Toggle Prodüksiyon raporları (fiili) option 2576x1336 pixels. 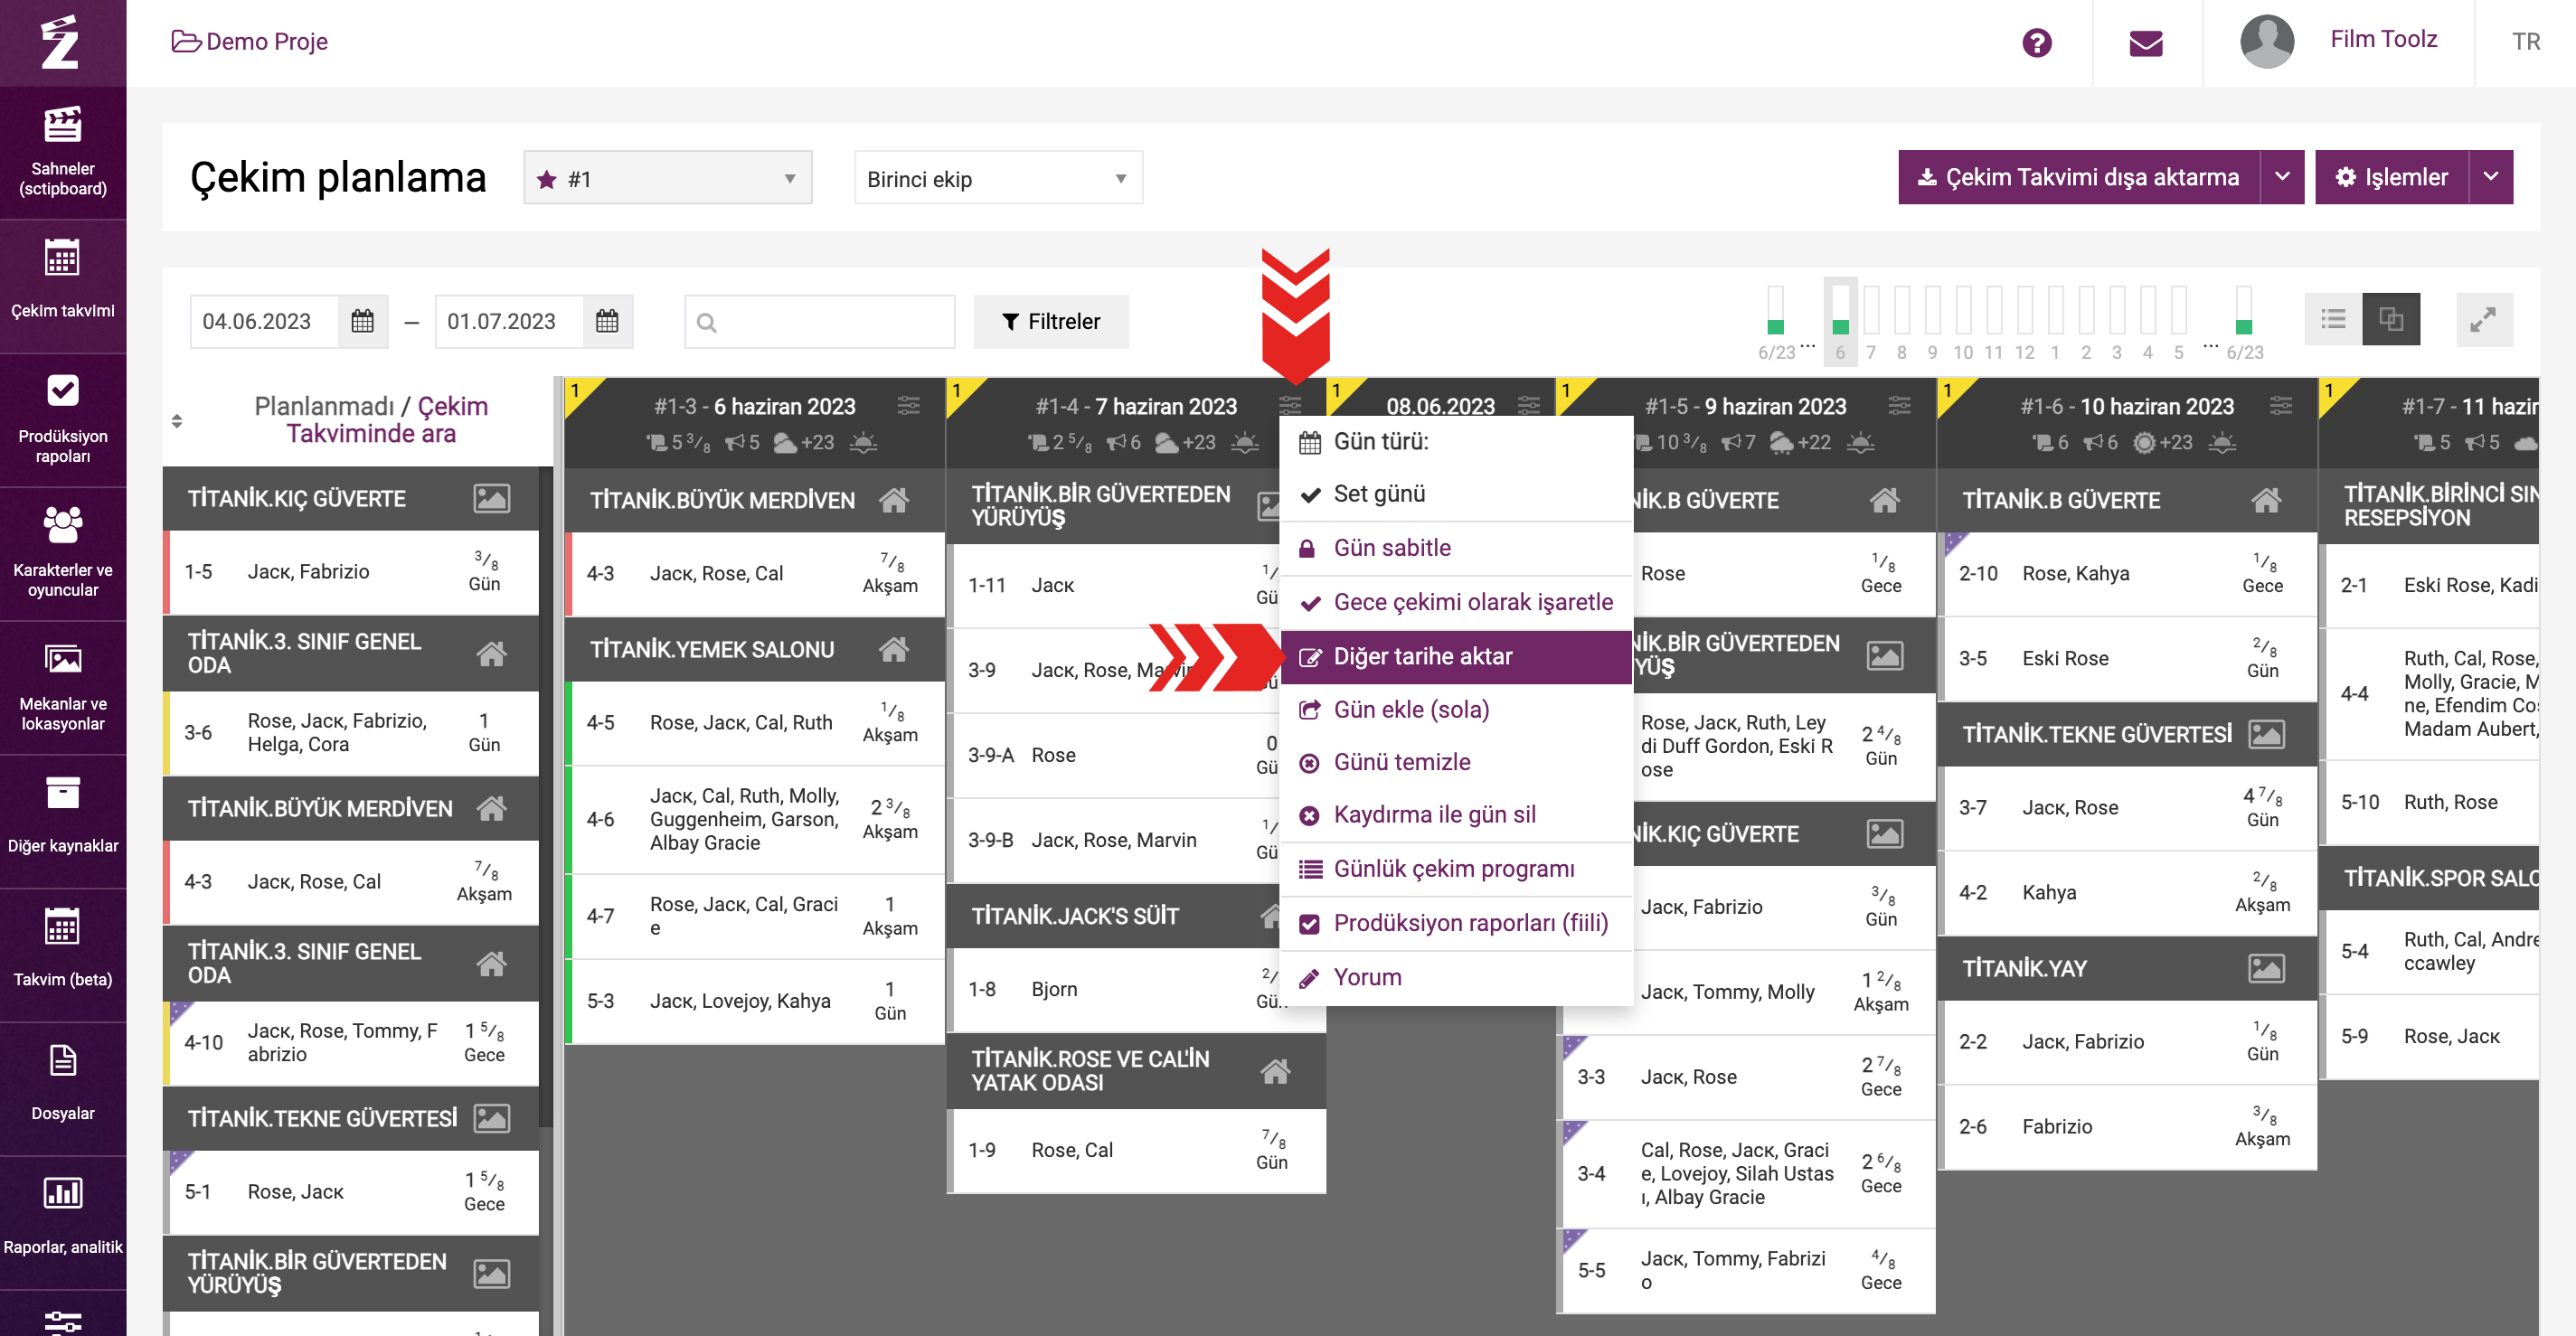click(1456, 923)
